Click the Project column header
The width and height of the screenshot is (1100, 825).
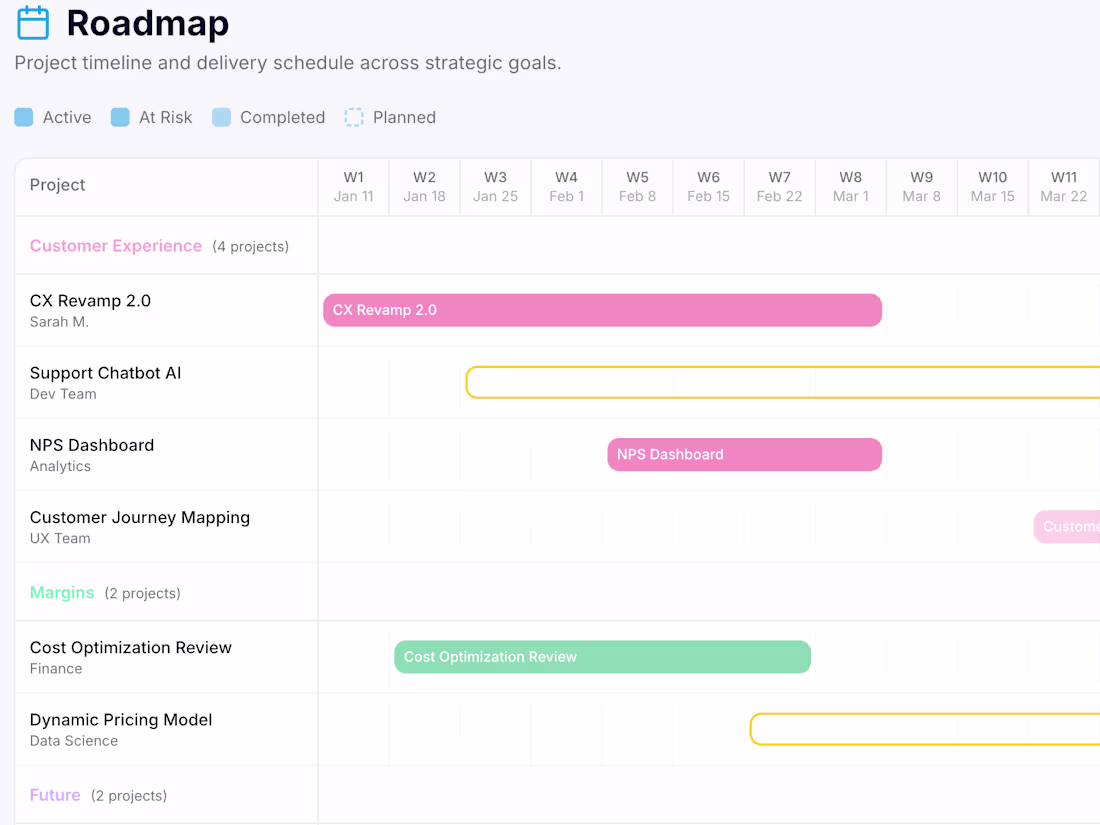[57, 185]
